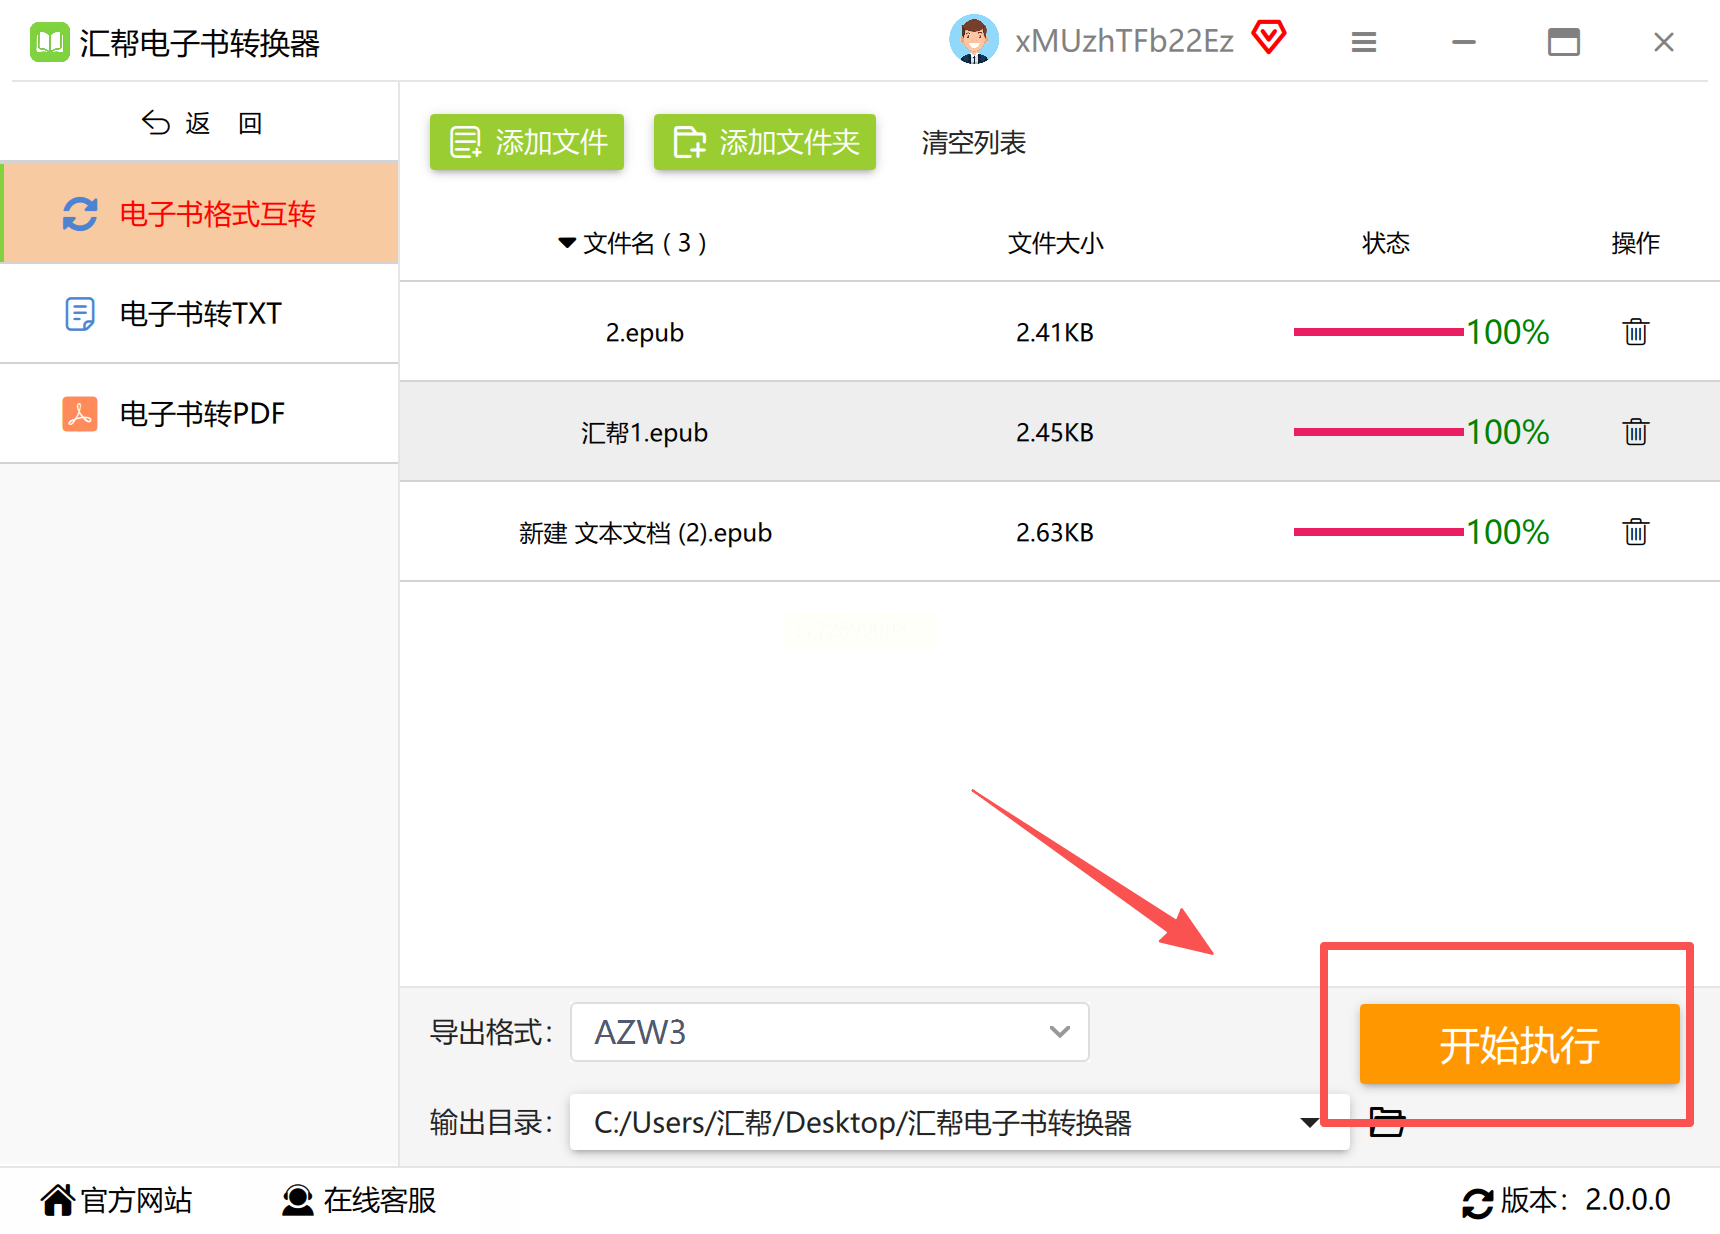Click the 电子书转TXT document icon
1720x1234 pixels.
tap(80, 314)
